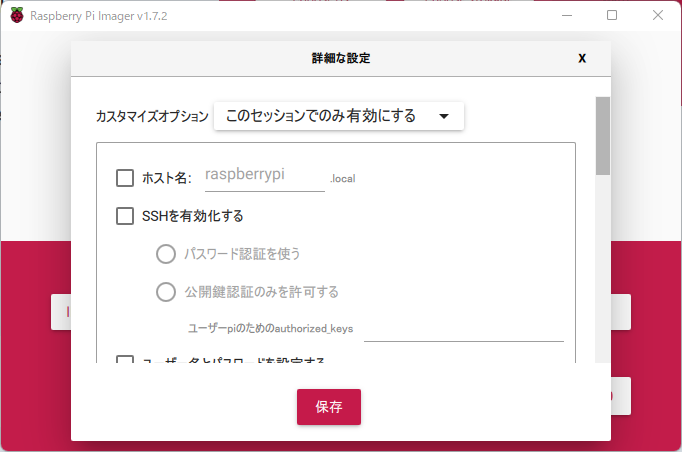Screen dimensions: 682x452
Task: Enable the ホスト名 checkbox
Action: 125,178
